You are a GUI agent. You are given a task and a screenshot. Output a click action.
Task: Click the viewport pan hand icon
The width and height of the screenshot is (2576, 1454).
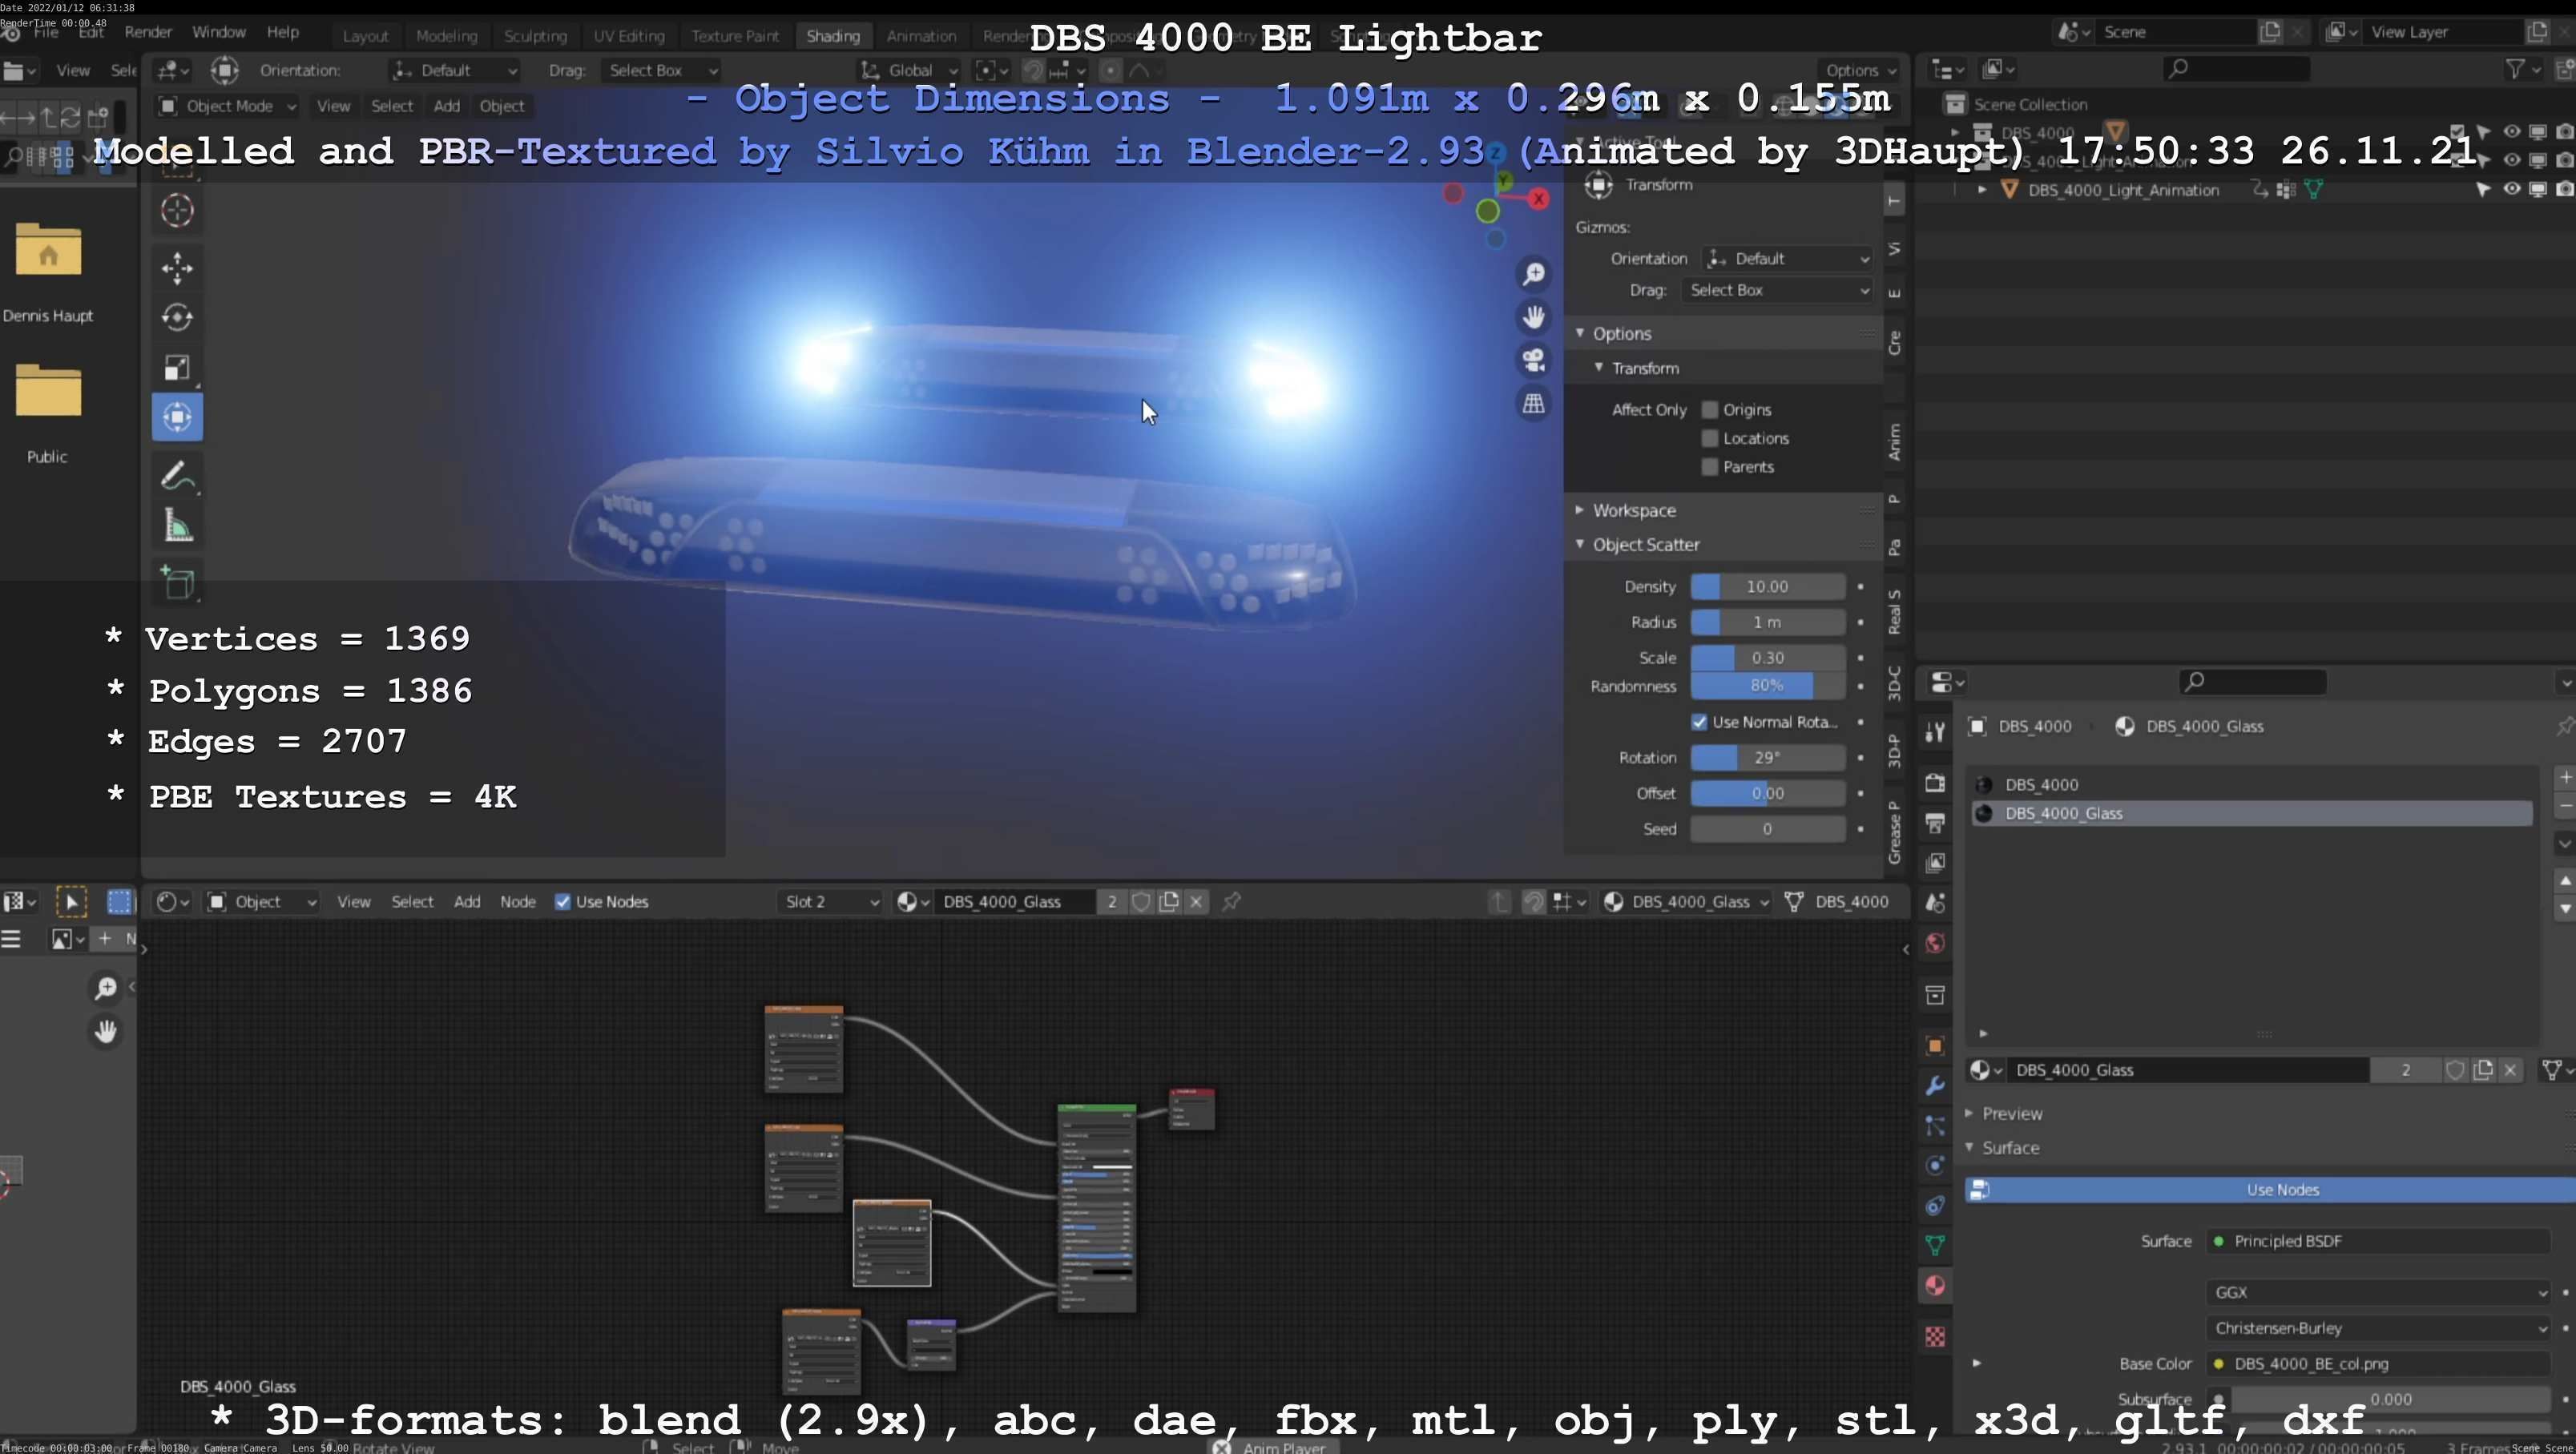(1534, 317)
